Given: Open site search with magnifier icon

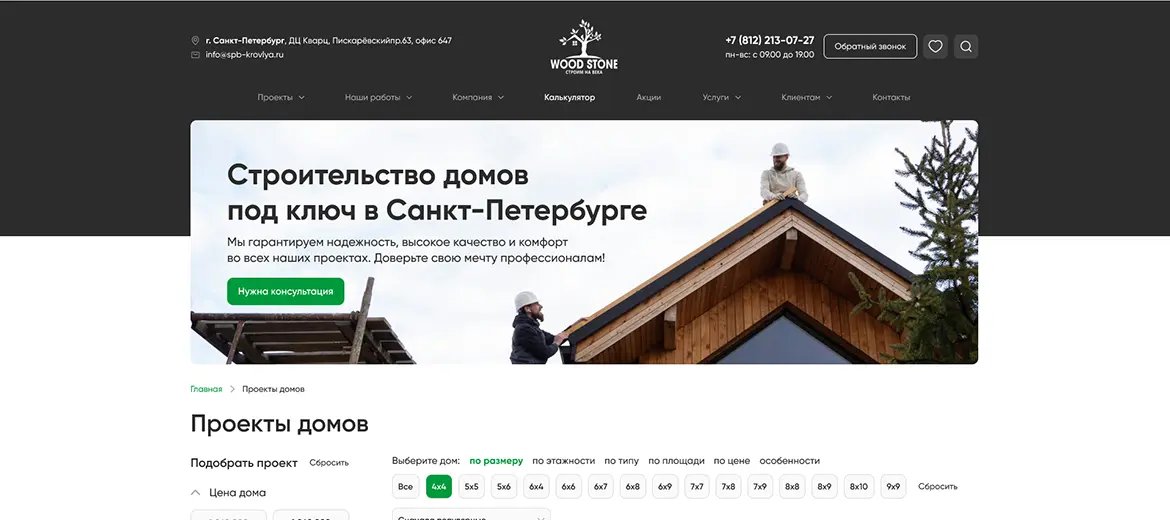Looking at the screenshot, I should [966, 46].
